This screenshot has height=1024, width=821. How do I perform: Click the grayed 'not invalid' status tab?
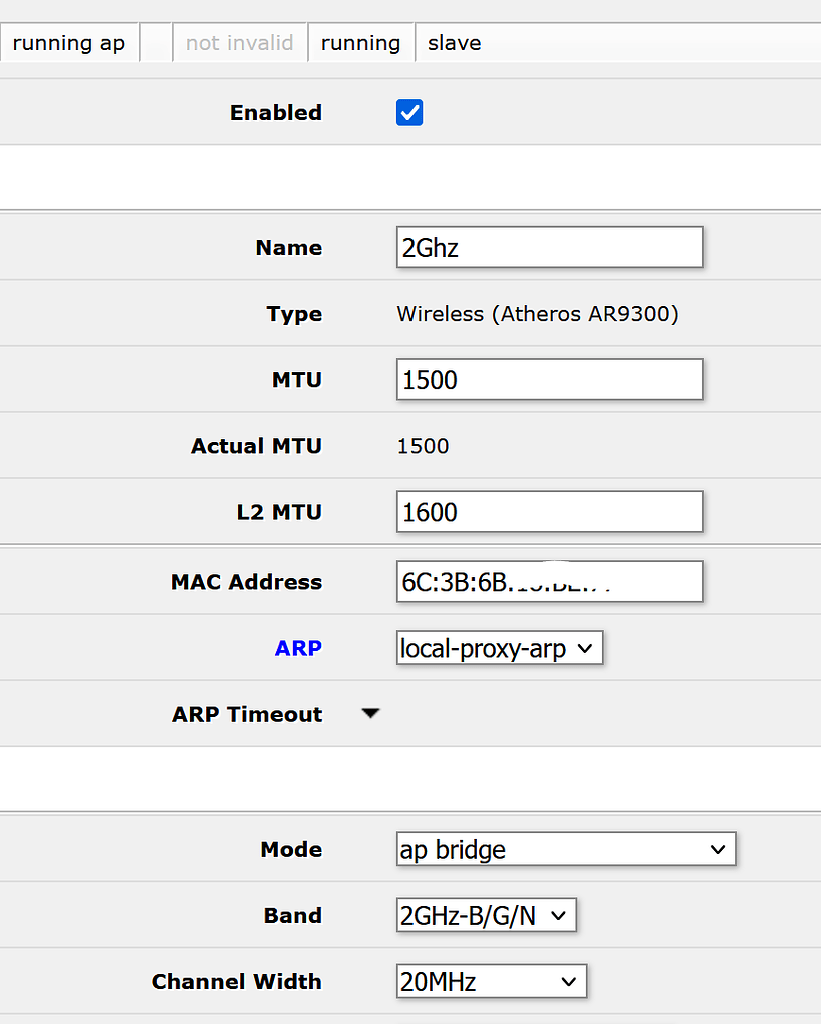[239, 42]
